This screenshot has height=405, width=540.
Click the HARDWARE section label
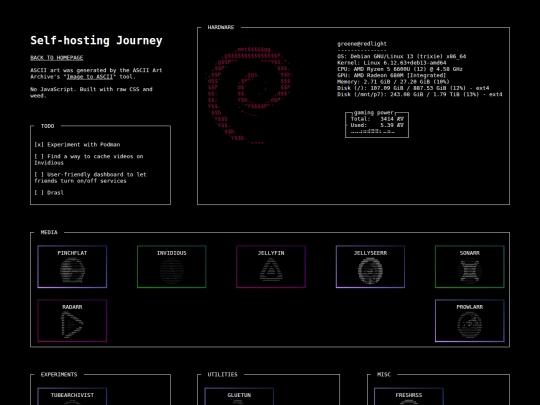pyautogui.click(x=221, y=27)
